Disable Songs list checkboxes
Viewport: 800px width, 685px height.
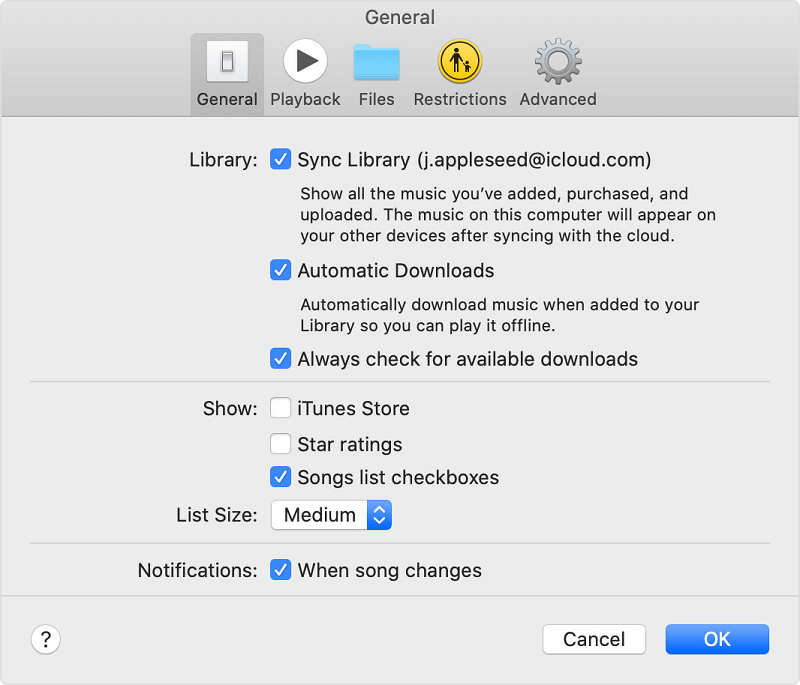point(280,477)
